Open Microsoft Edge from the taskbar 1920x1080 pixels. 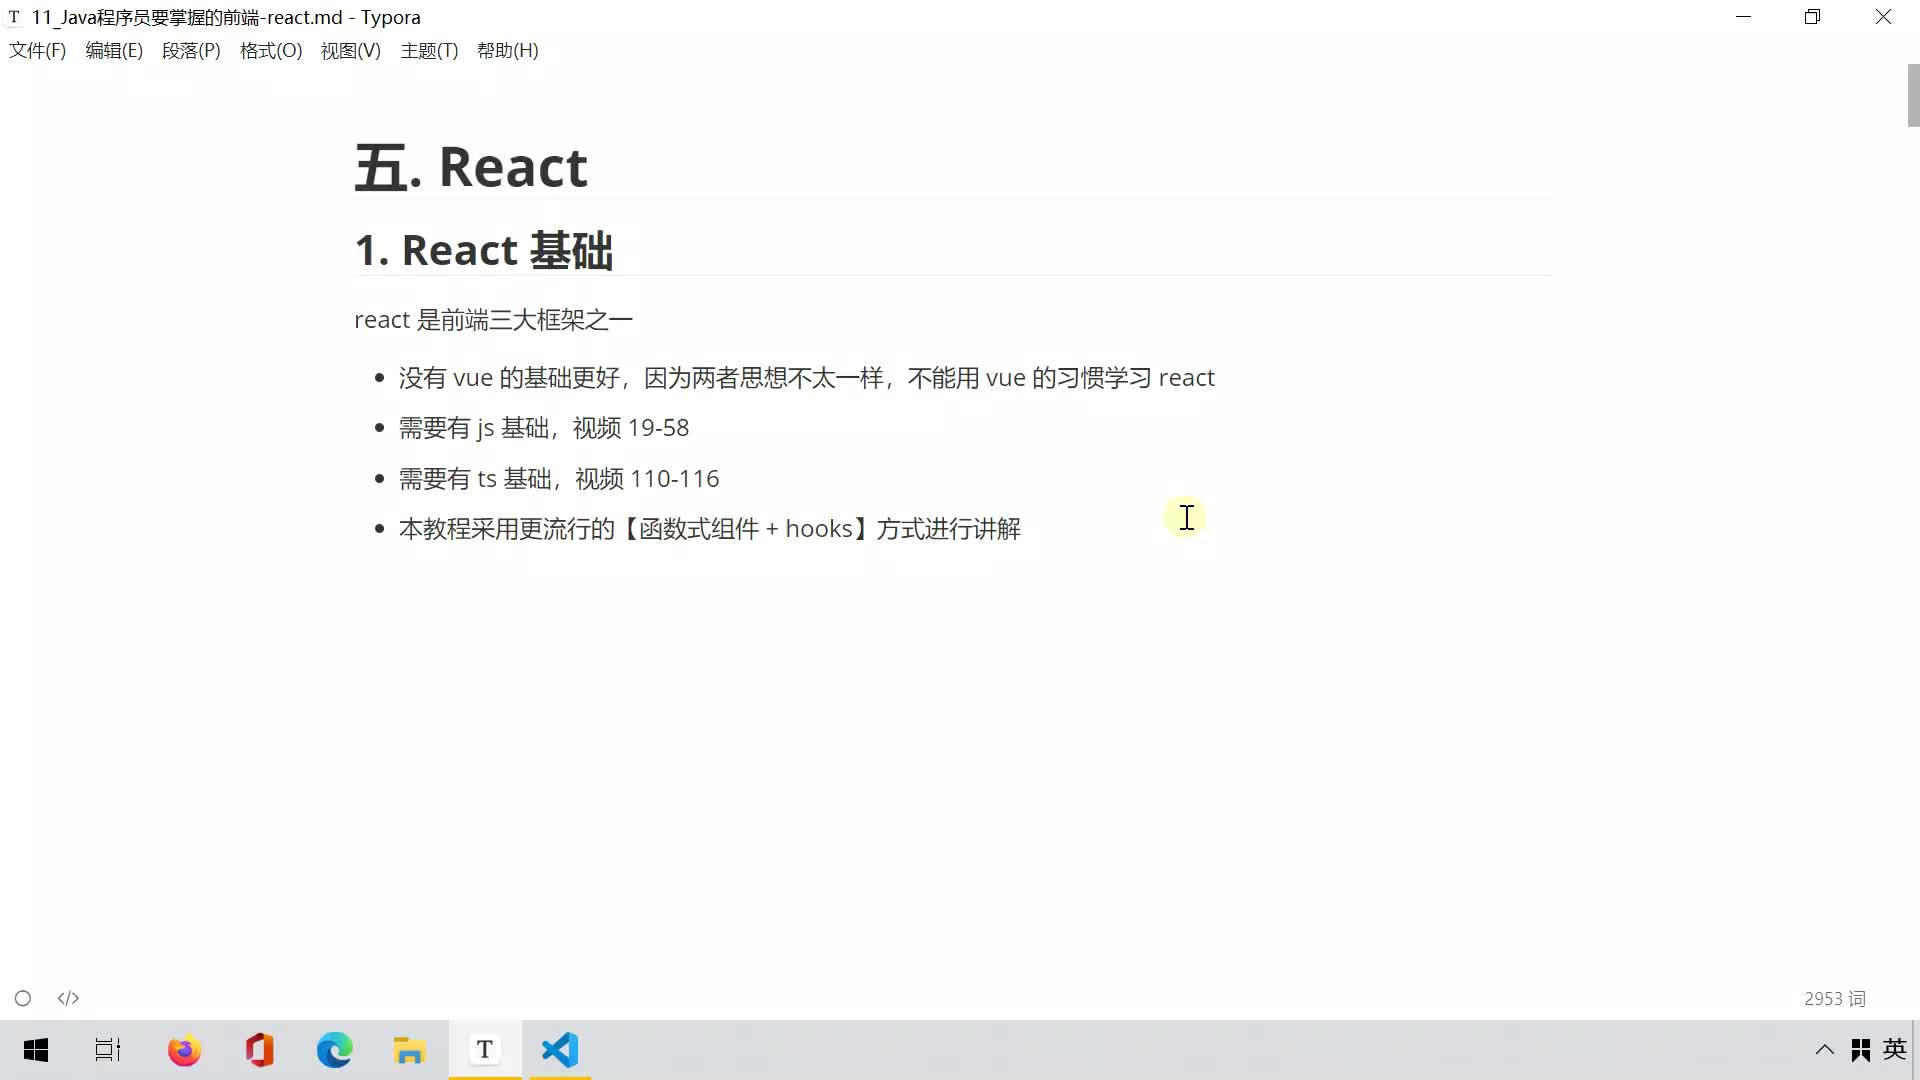335,1050
